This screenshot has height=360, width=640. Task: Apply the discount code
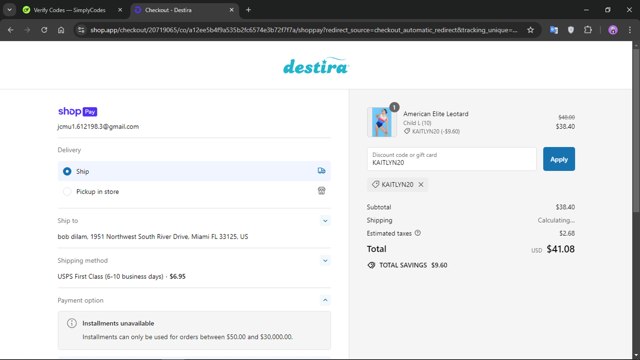(559, 159)
